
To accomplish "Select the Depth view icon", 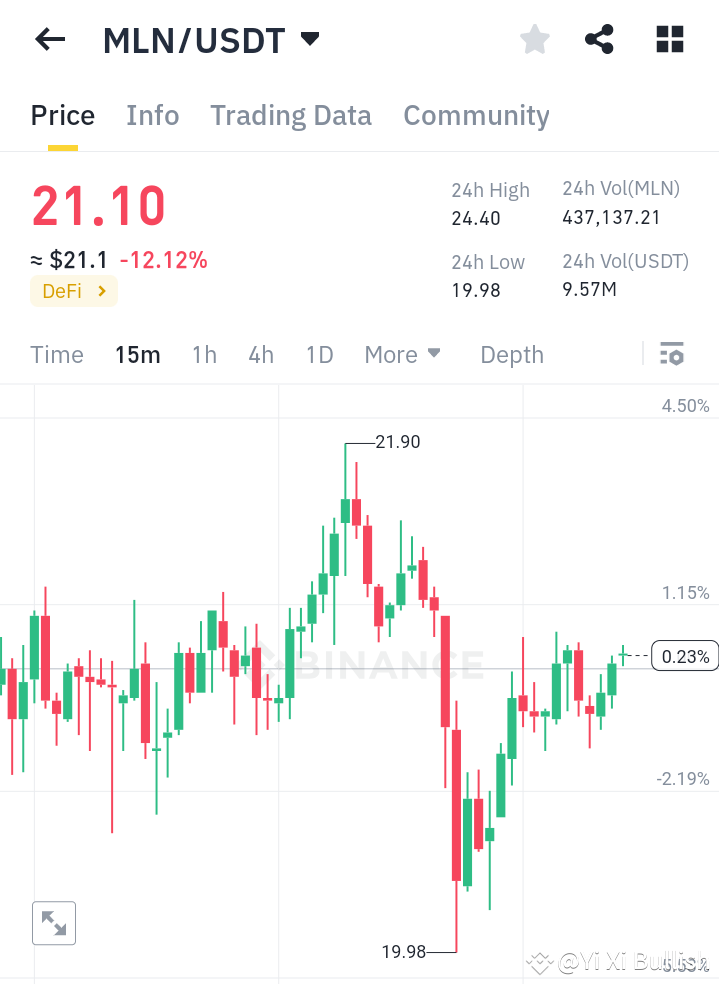I will click(x=511, y=355).
